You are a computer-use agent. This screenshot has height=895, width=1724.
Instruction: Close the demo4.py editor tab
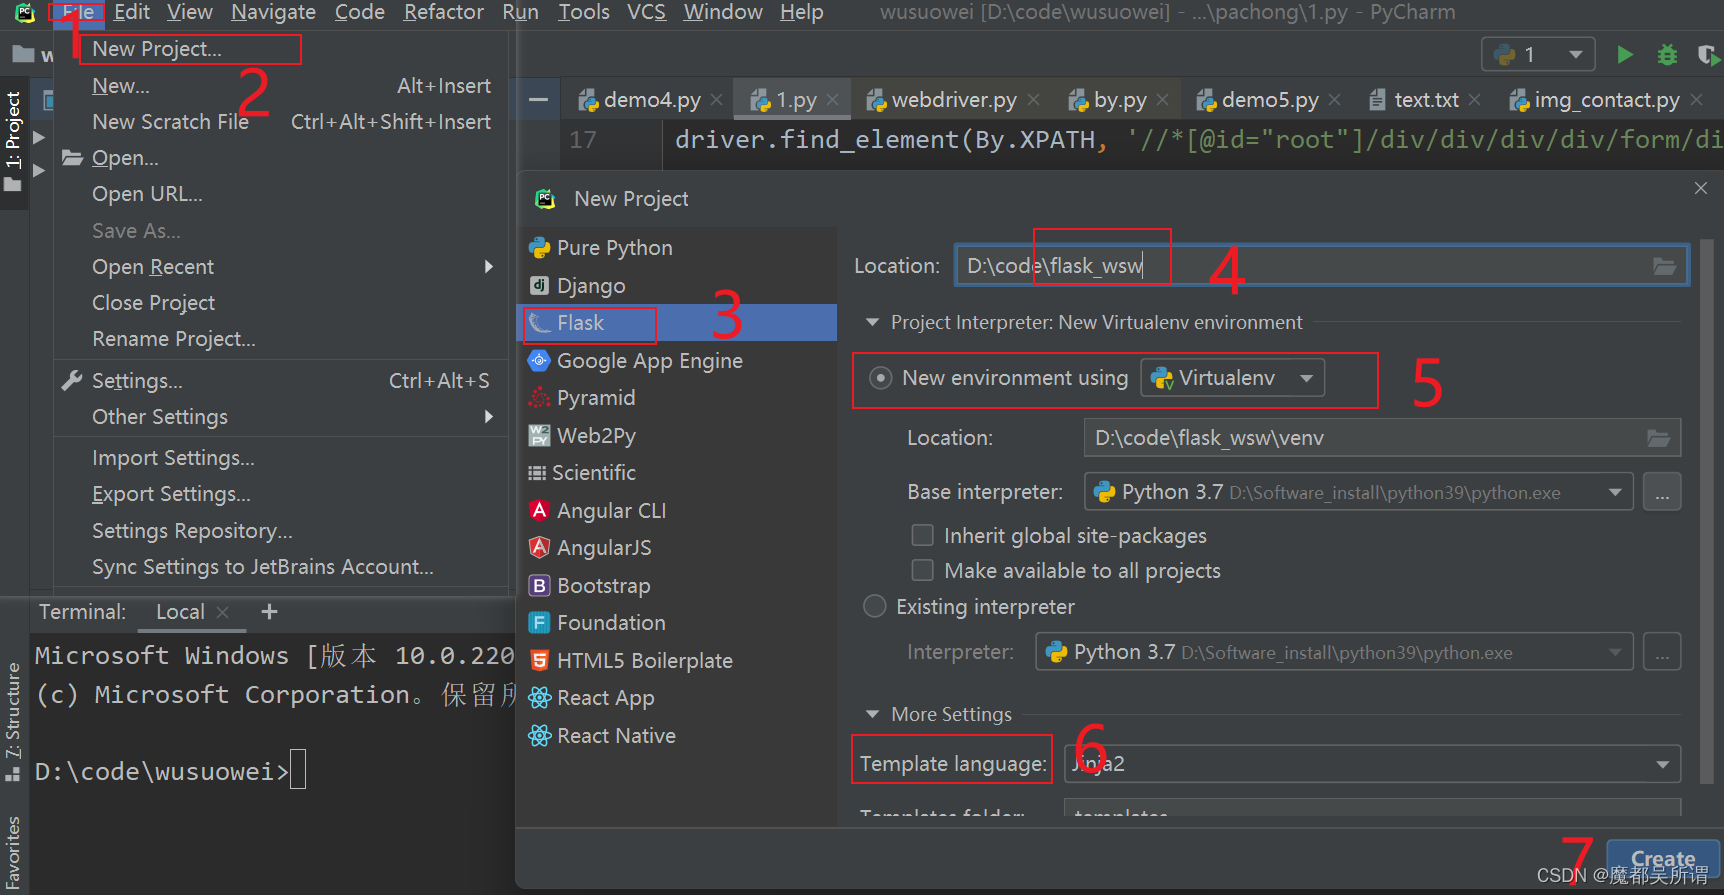click(x=716, y=100)
